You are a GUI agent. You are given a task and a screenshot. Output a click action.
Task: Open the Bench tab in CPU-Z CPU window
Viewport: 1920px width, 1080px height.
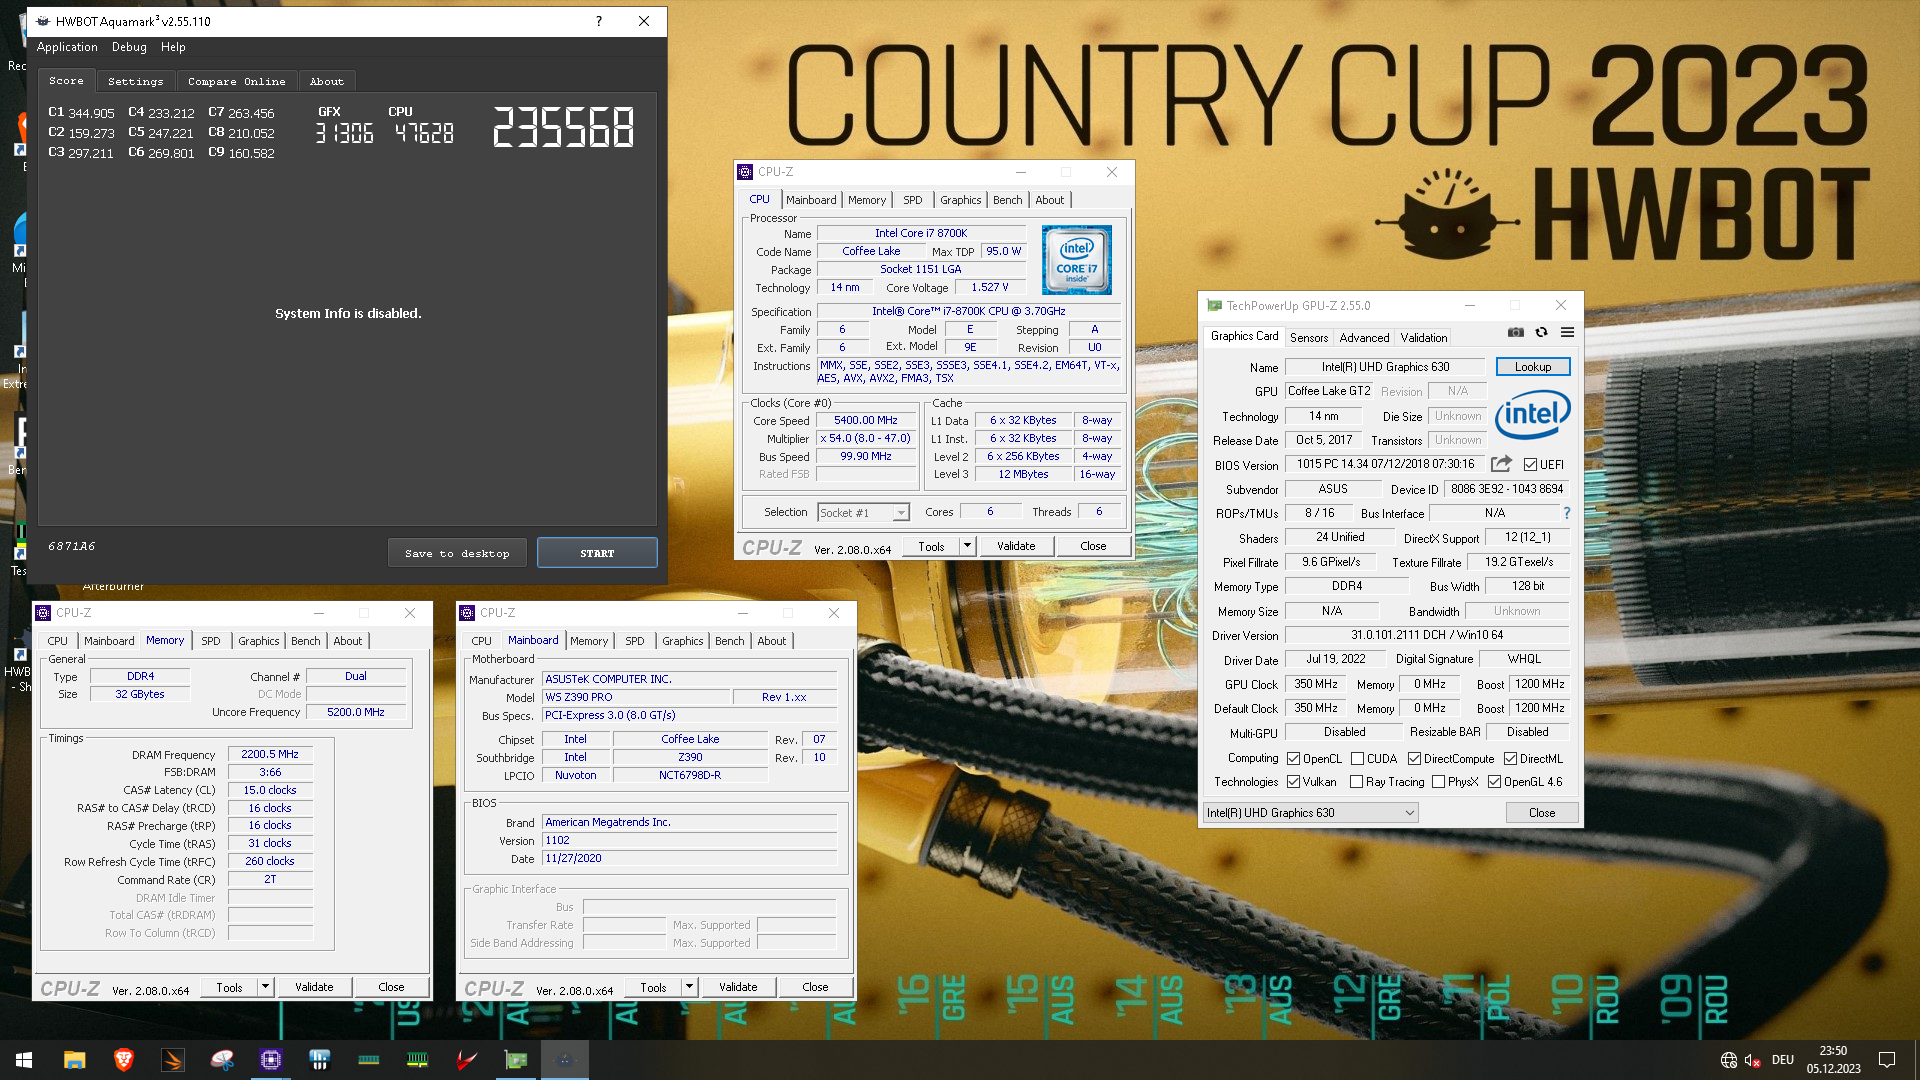point(1007,200)
